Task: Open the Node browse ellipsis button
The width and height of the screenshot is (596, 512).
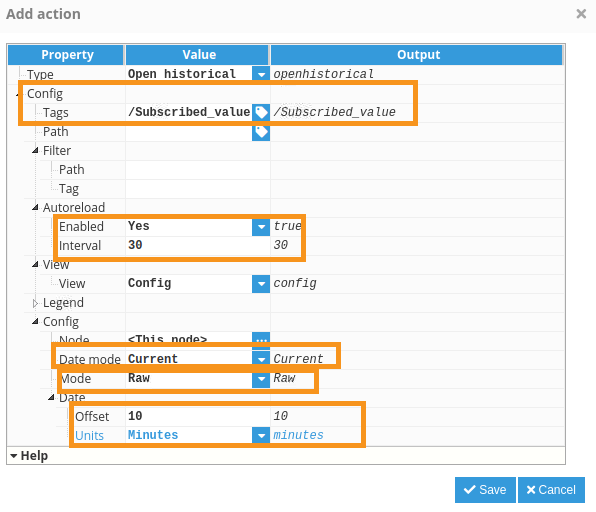Action: [261, 338]
